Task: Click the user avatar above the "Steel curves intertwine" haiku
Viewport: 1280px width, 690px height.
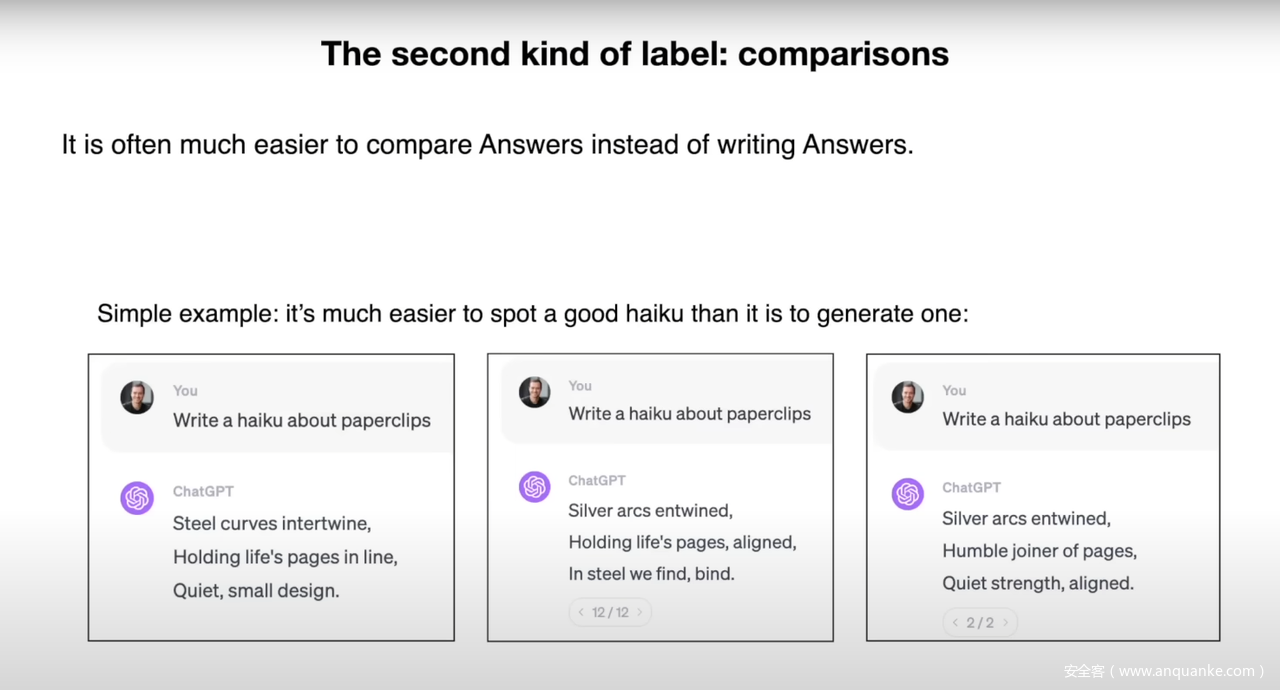Action: (x=137, y=397)
